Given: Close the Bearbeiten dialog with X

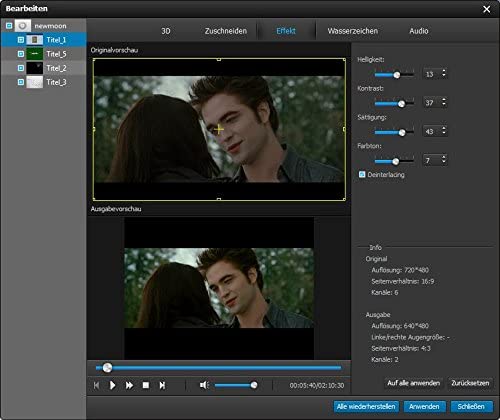Looking at the screenshot, I should 487,9.
